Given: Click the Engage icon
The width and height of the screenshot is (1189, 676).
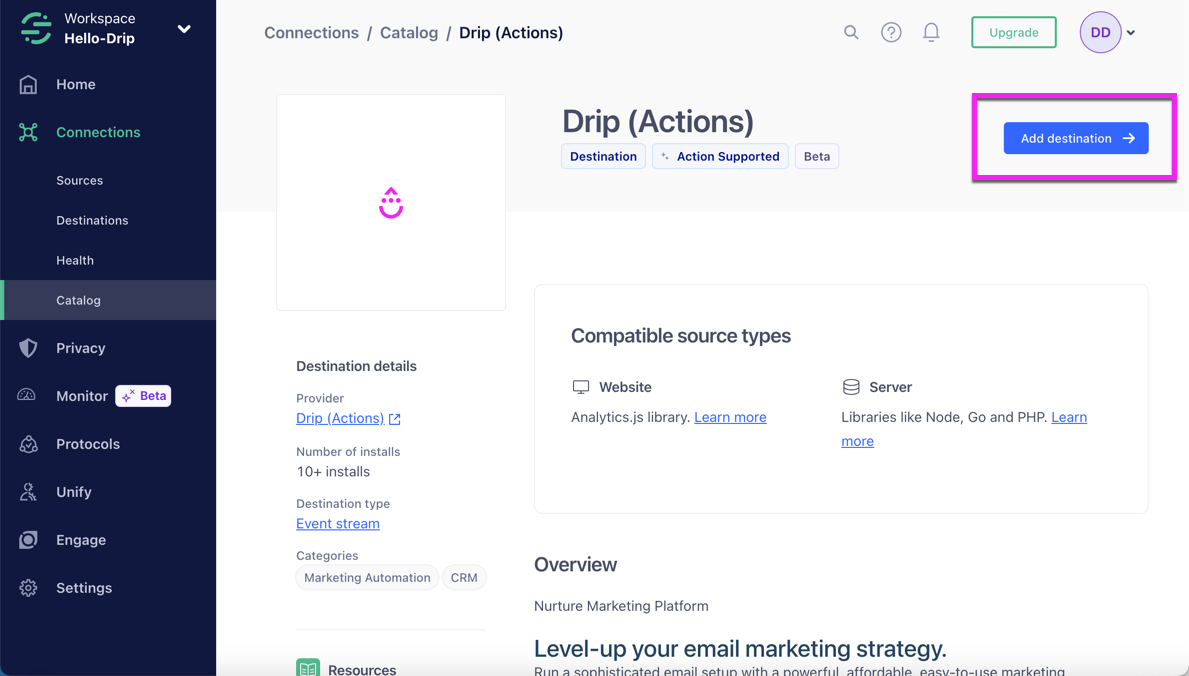Looking at the screenshot, I should (x=28, y=539).
